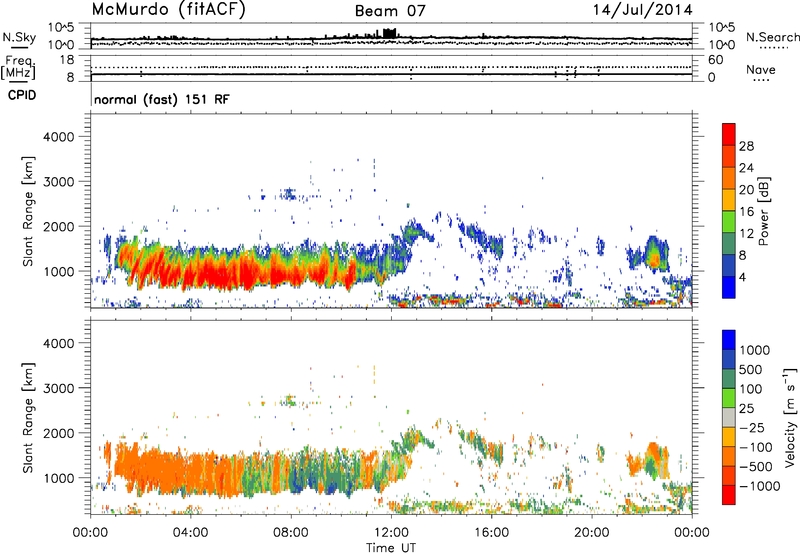Click the "Velocity [m s-1]" color bar label
The width and height of the screenshot is (800, 554).
point(790,417)
